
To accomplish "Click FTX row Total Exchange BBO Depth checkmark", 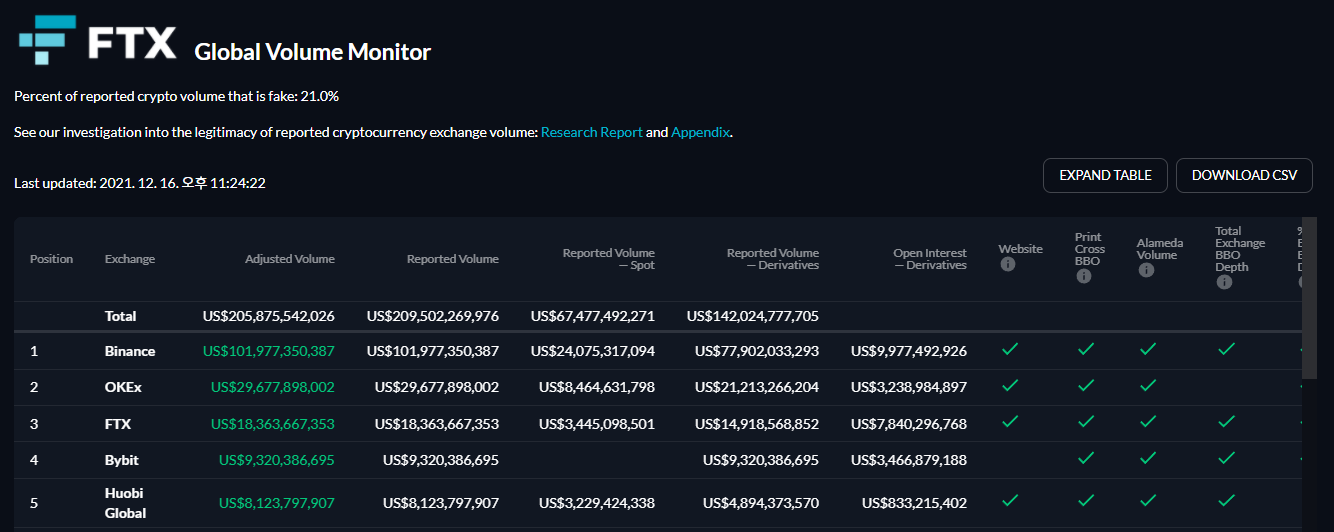I will coord(1226,422).
